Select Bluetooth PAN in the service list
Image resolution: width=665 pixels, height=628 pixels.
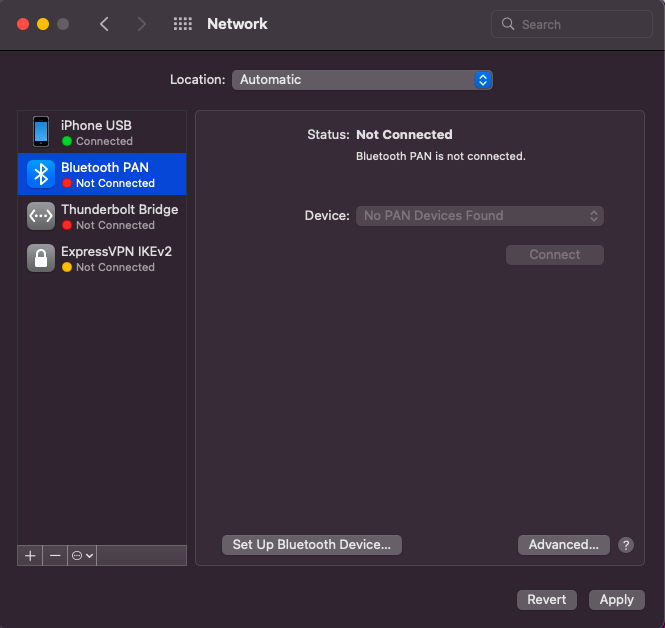(x=102, y=174)
